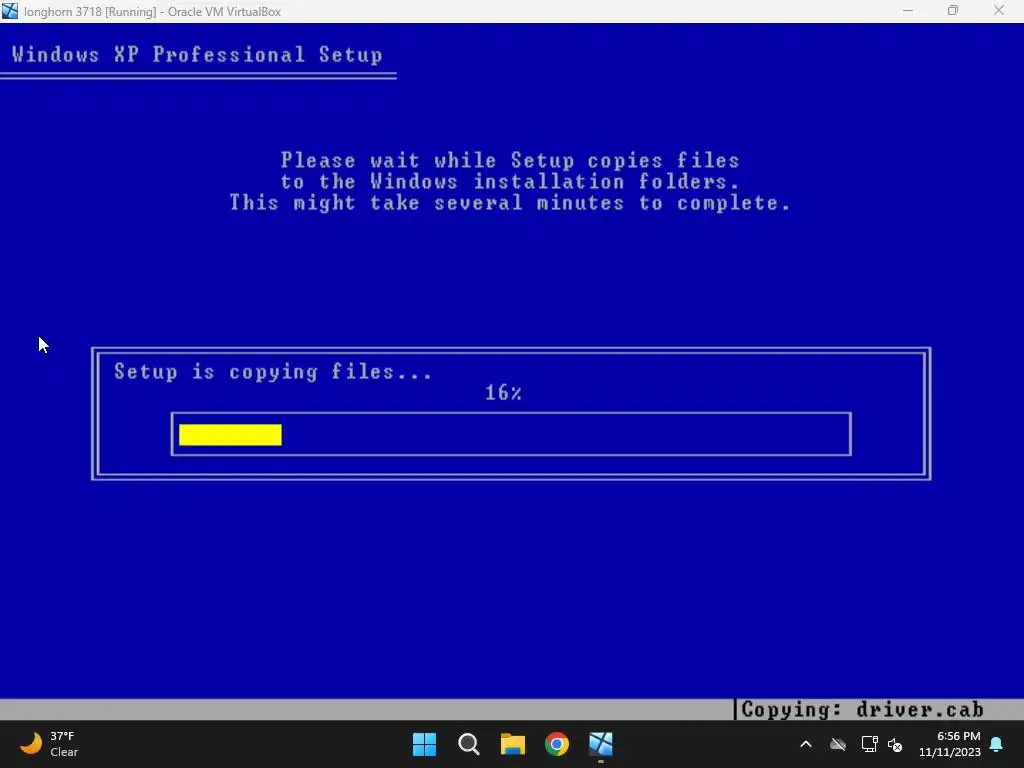1024x768 pixels.
Task: Click the 16% progress value
Action: tap(503, 392)
